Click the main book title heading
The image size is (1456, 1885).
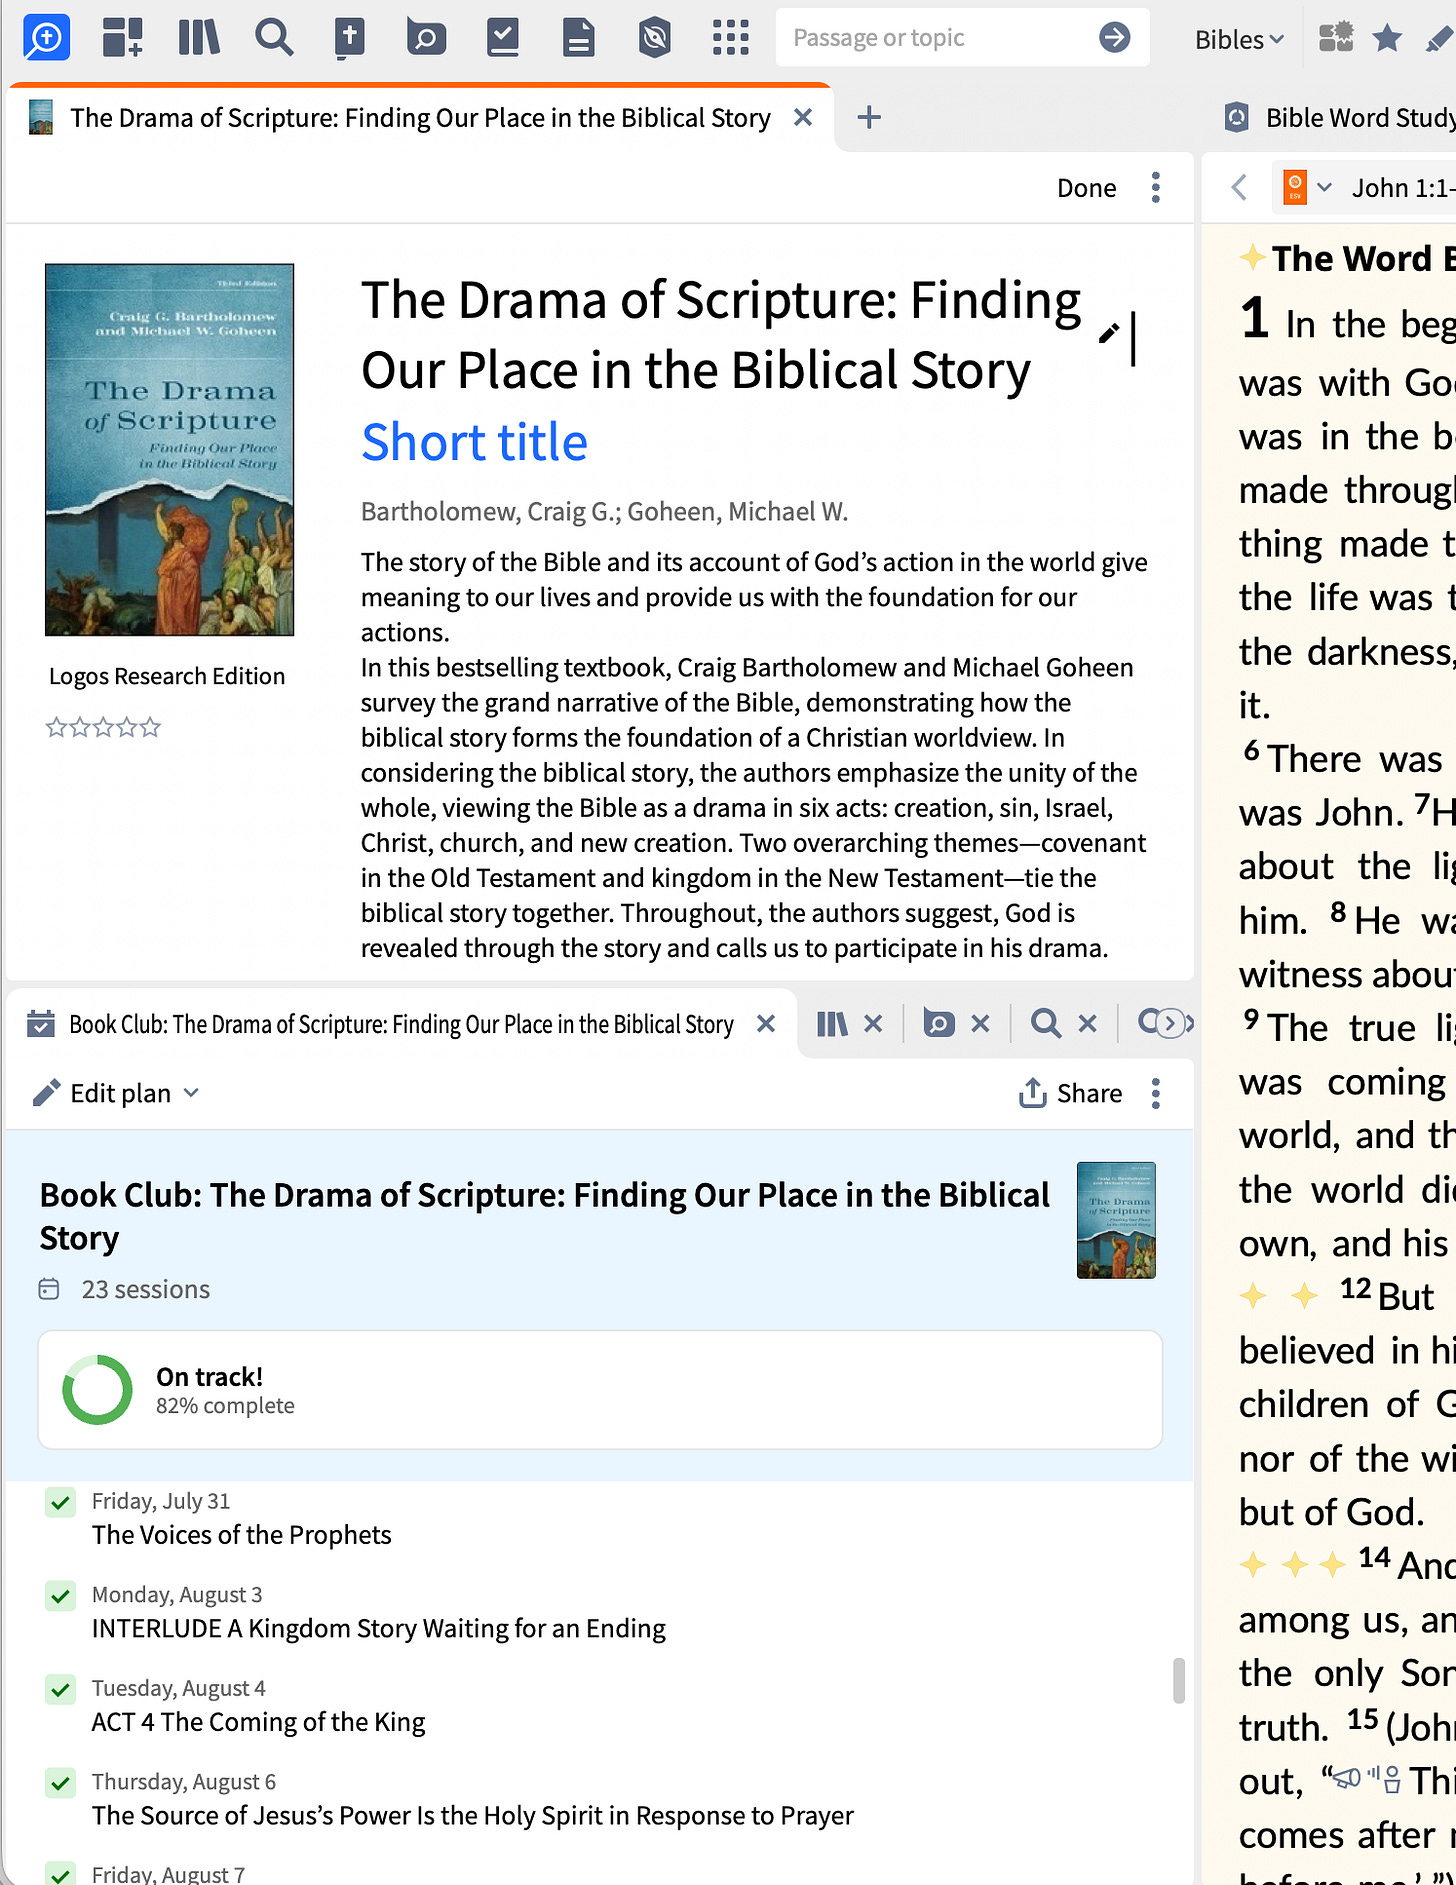coord(721,335)
